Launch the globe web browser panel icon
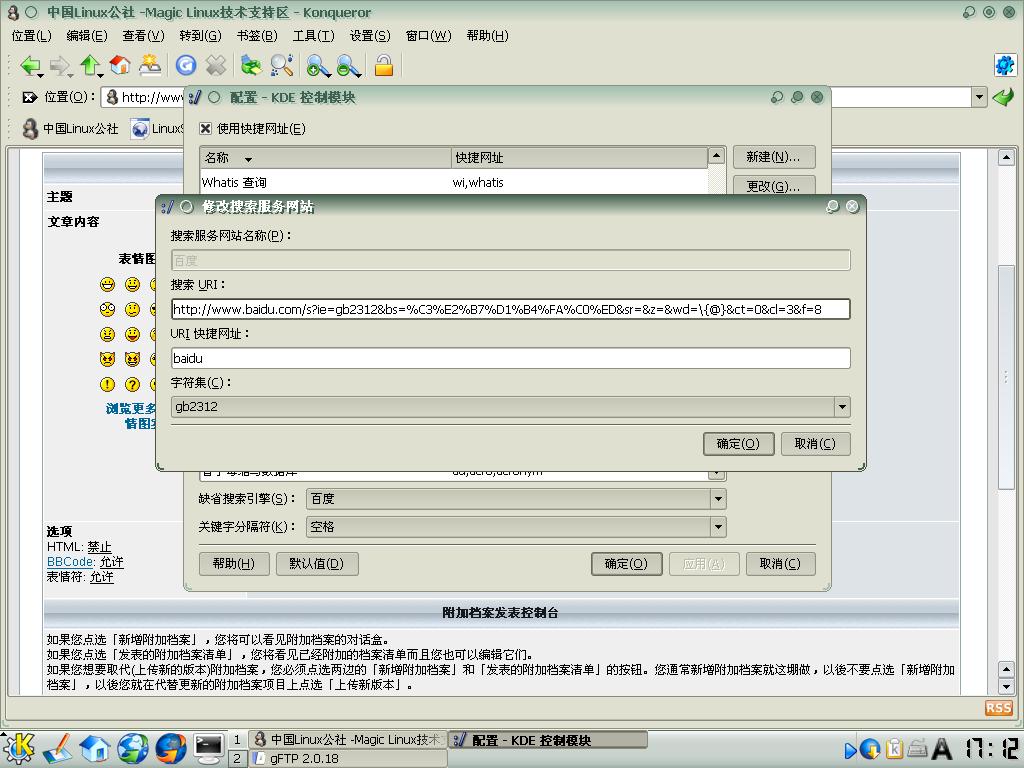The height and width of the screenshot is (768, 1024). [x=133, y=748]
